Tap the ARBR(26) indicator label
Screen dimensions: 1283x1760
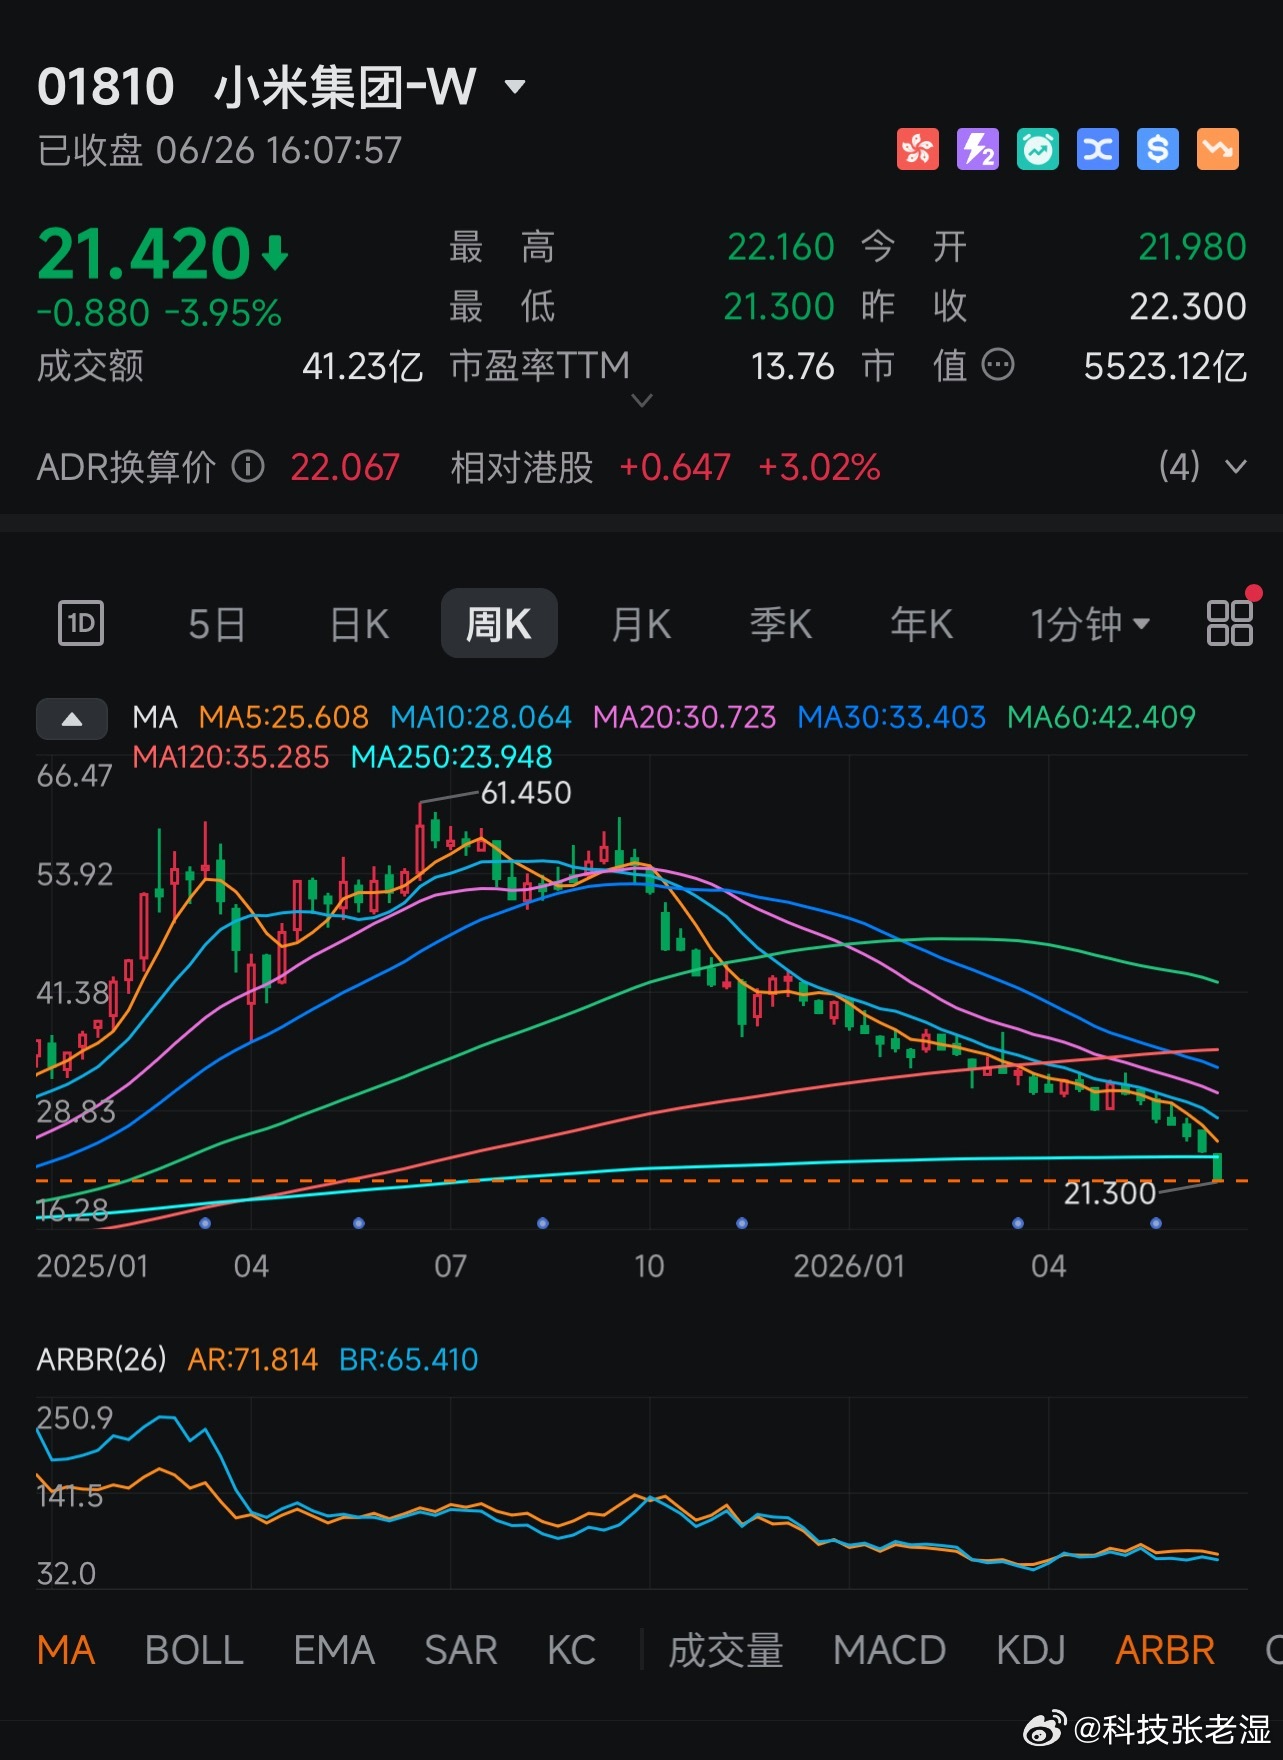101,1359
